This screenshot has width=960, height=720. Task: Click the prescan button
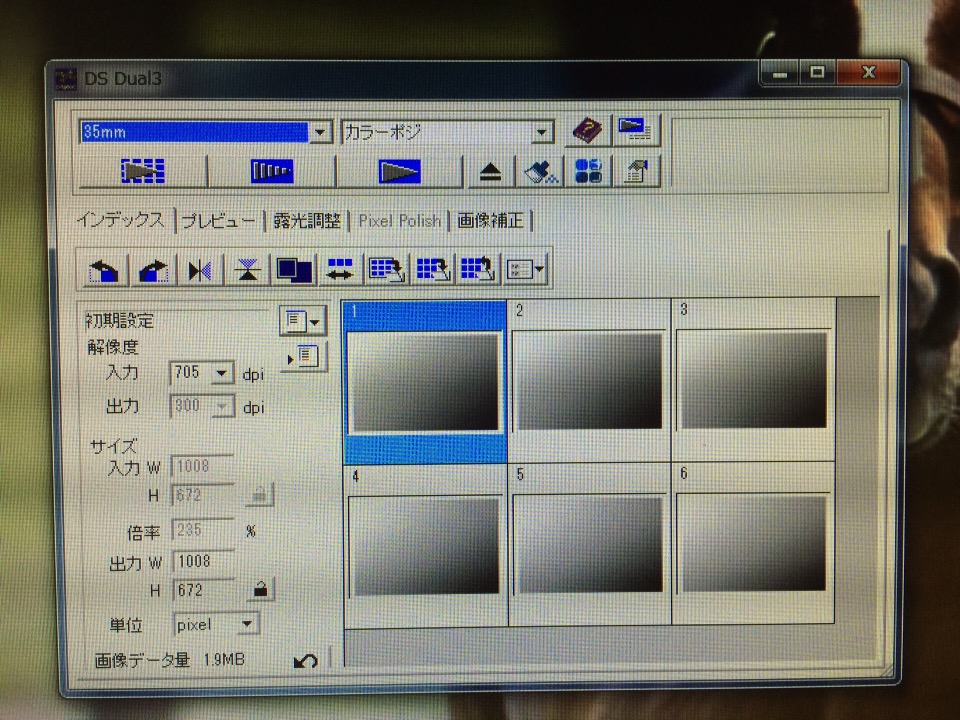click(271, 172)
